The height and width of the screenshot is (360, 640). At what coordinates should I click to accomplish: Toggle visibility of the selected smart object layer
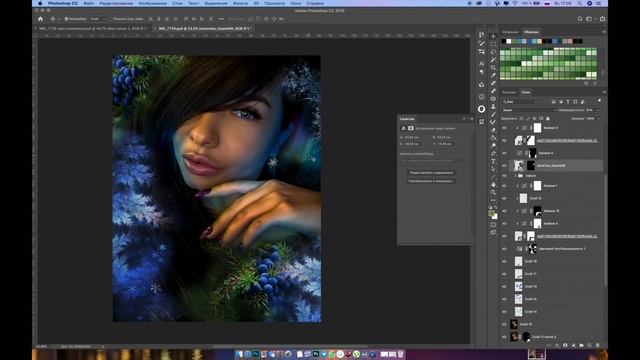pos(504,165)
